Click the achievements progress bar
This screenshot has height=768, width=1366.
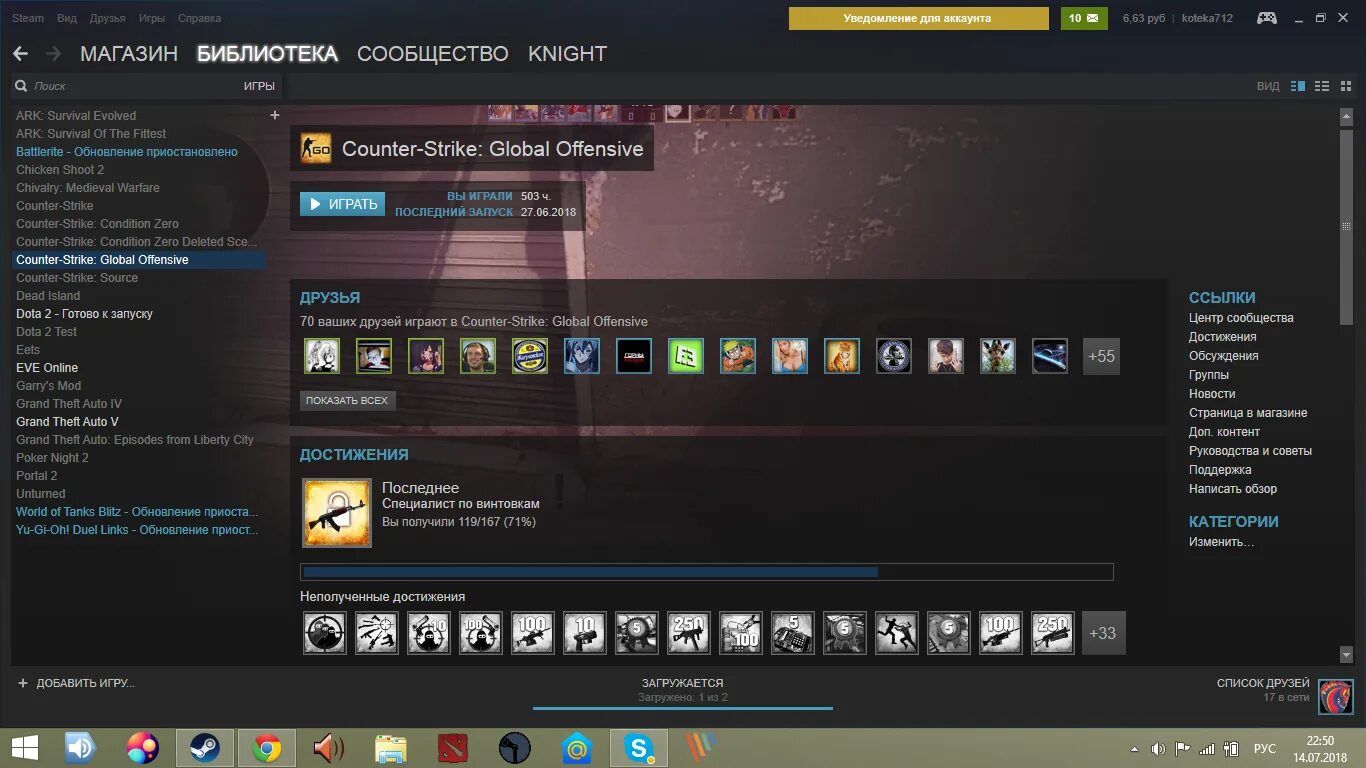(707, 572)
